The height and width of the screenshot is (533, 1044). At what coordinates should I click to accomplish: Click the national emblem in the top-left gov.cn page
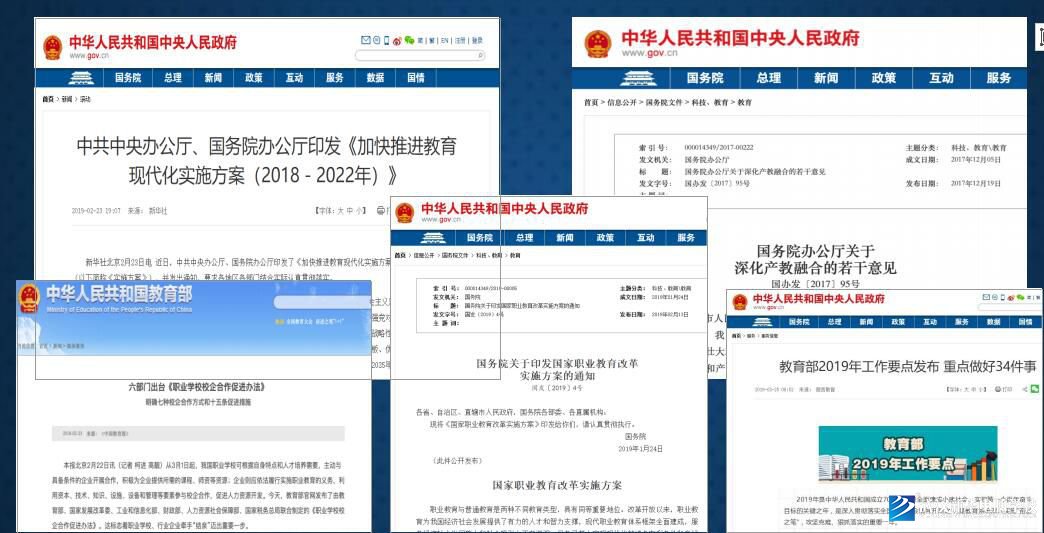click(x=53, y=47)
